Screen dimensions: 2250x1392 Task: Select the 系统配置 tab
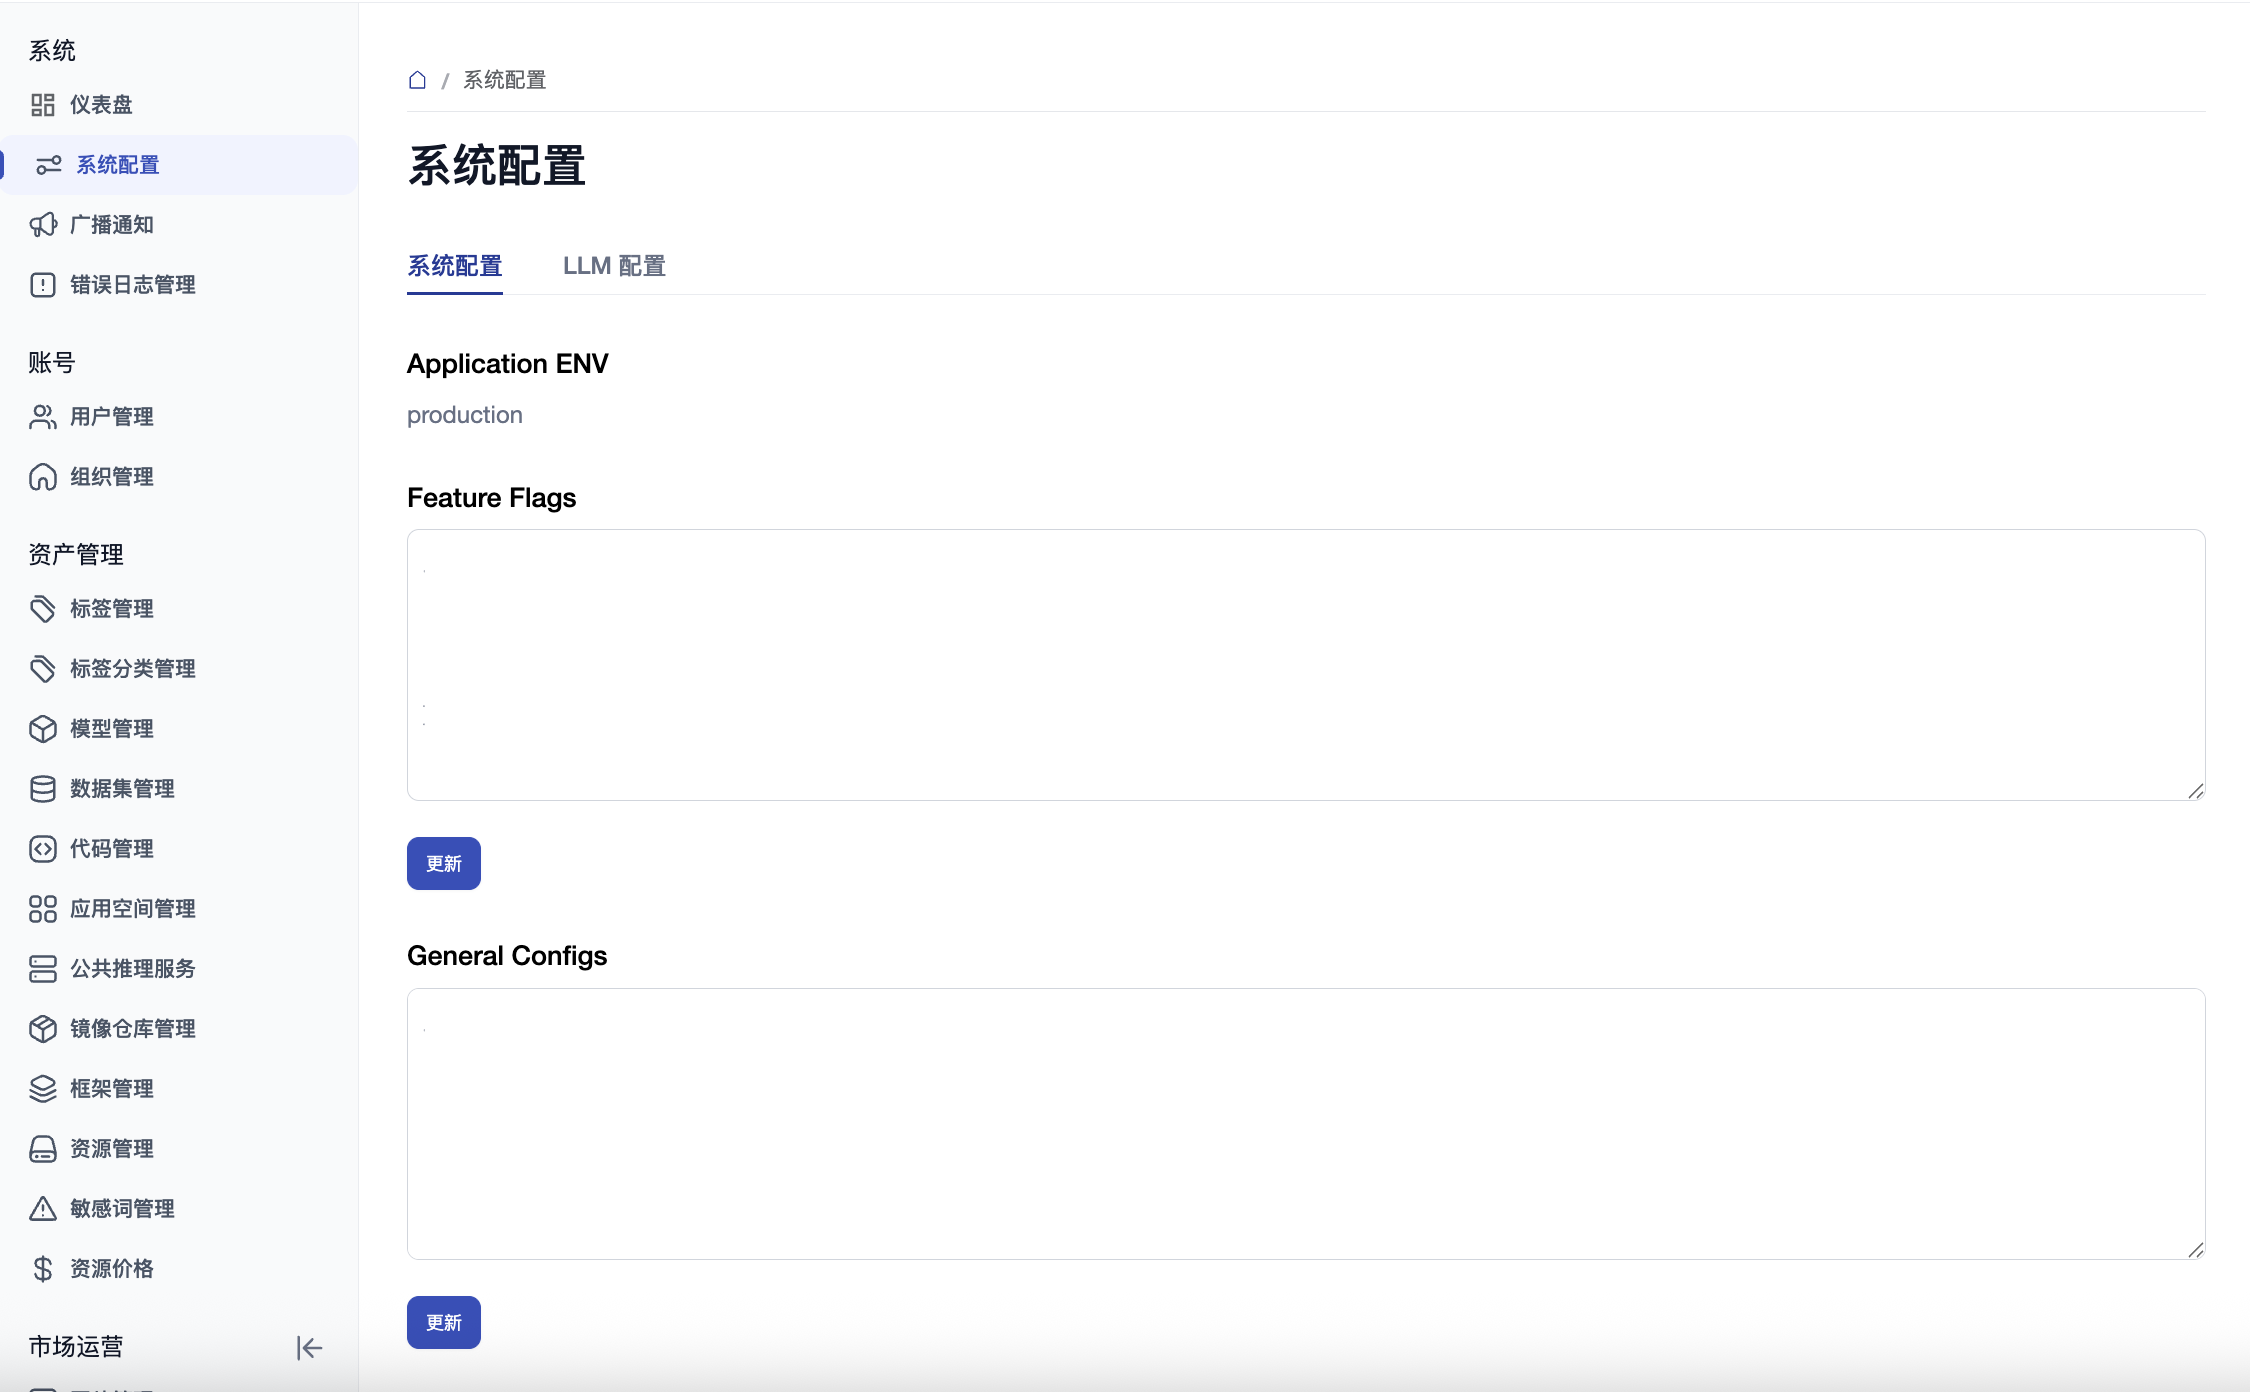click(x=455, y=266)
